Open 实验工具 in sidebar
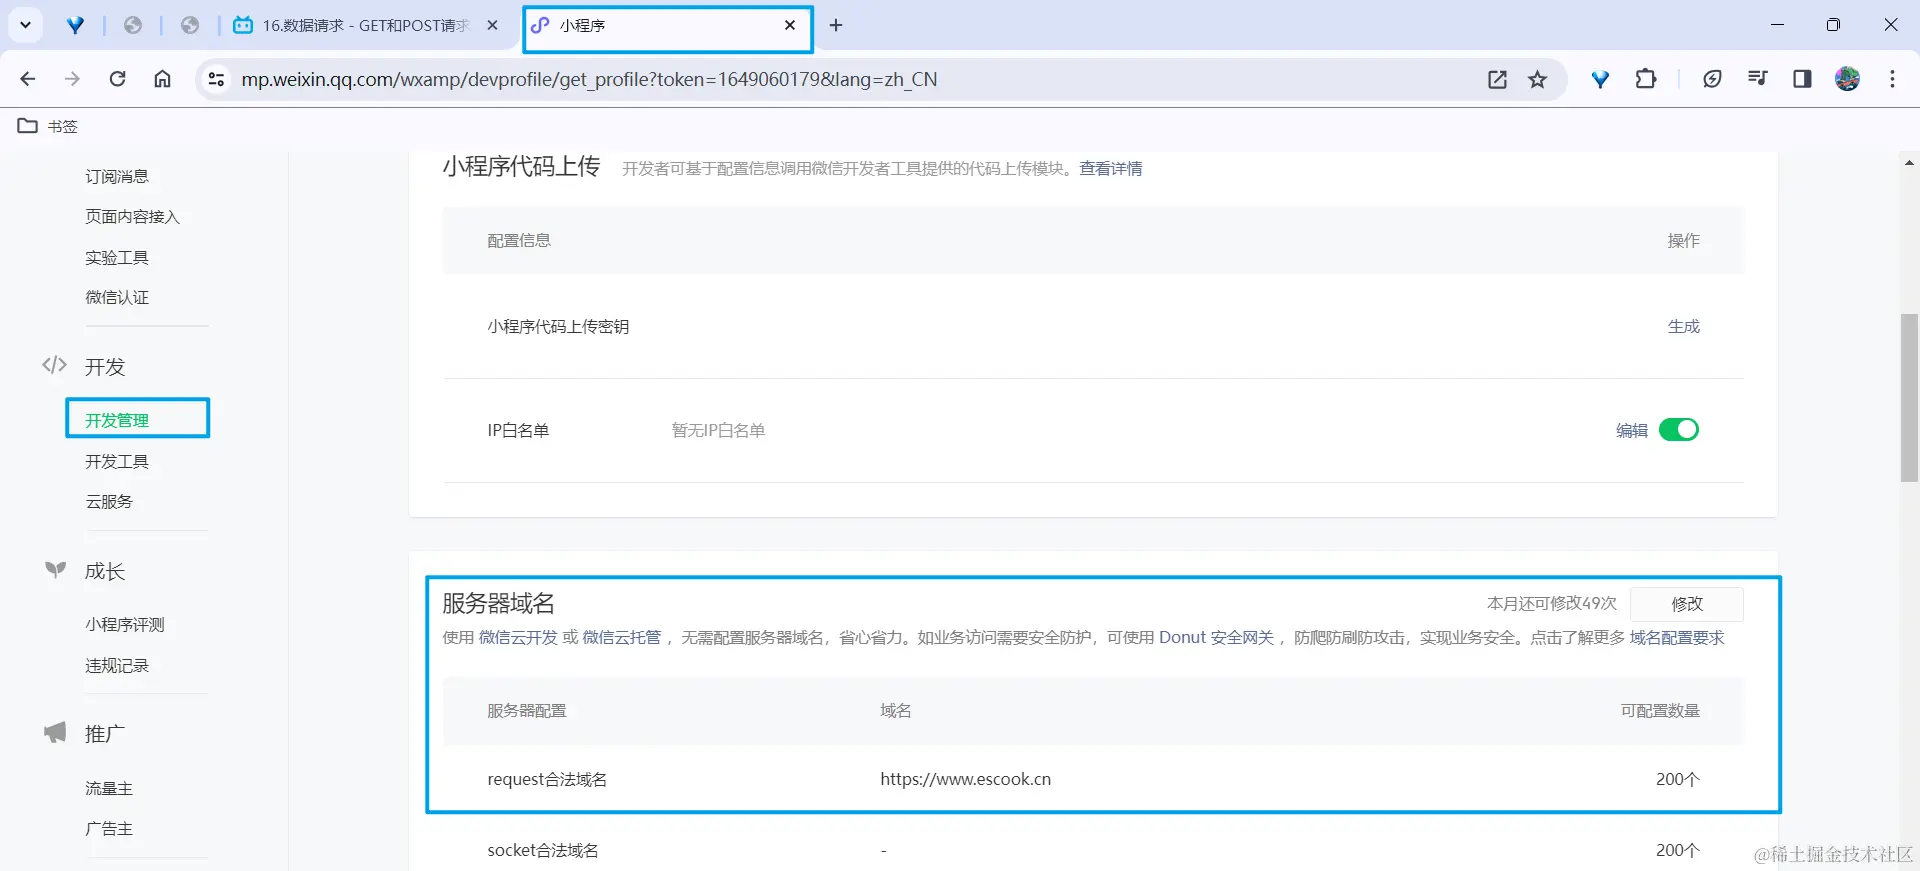Image resolution: width=1920 pixels, height=871 pixels. [117, 257]
